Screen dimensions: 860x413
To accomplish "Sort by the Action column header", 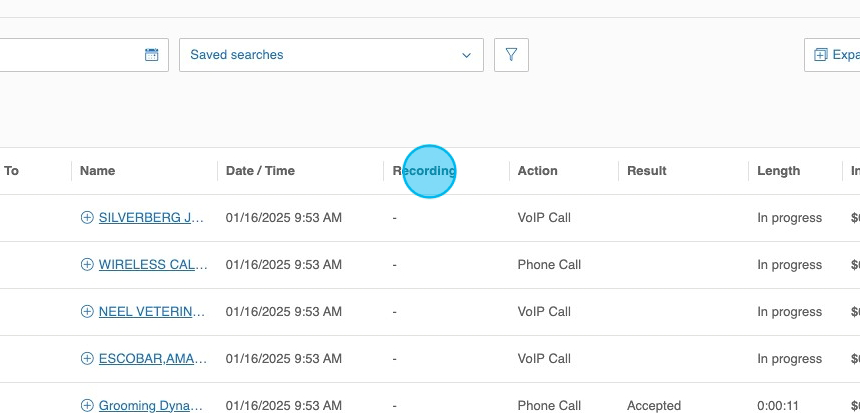I will [537, 171].
